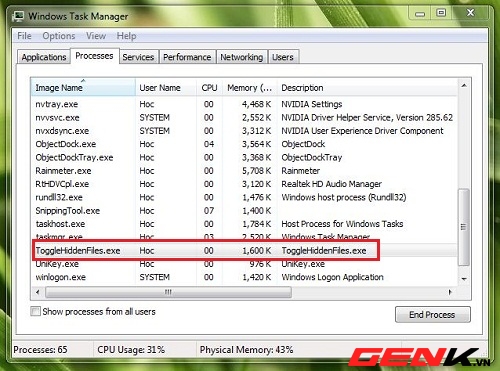Click the vertical scrollbar thumb
This screenshot has width=500, height=371.
[464, 227]
